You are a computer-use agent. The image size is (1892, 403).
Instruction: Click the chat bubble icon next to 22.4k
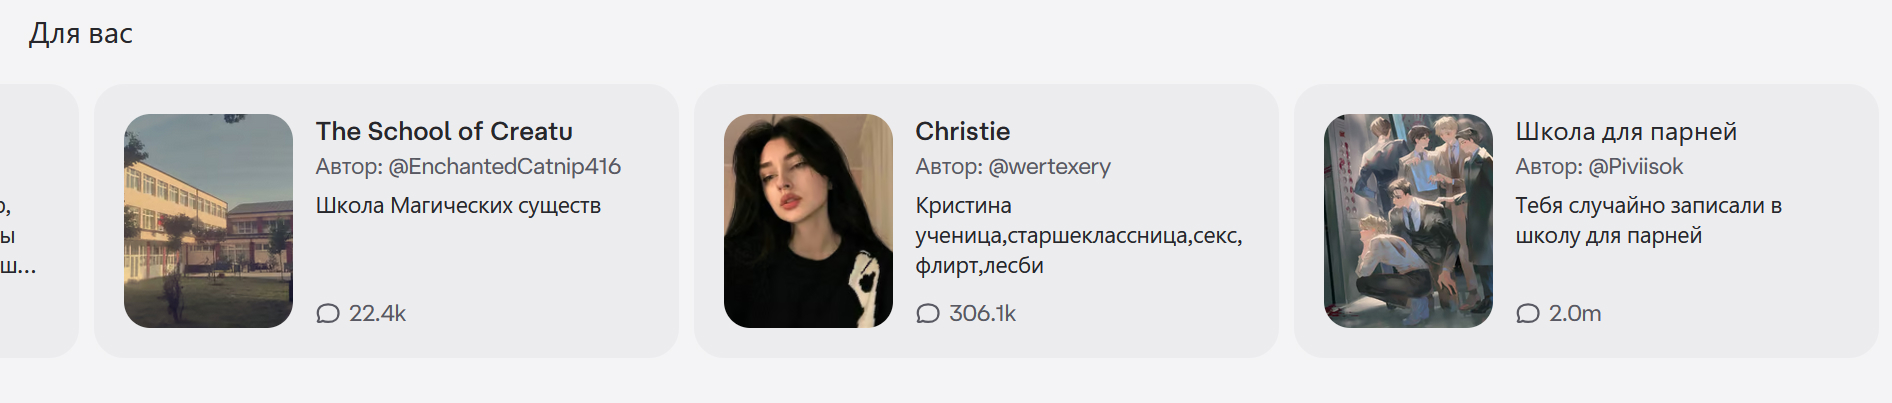point(328,314)
